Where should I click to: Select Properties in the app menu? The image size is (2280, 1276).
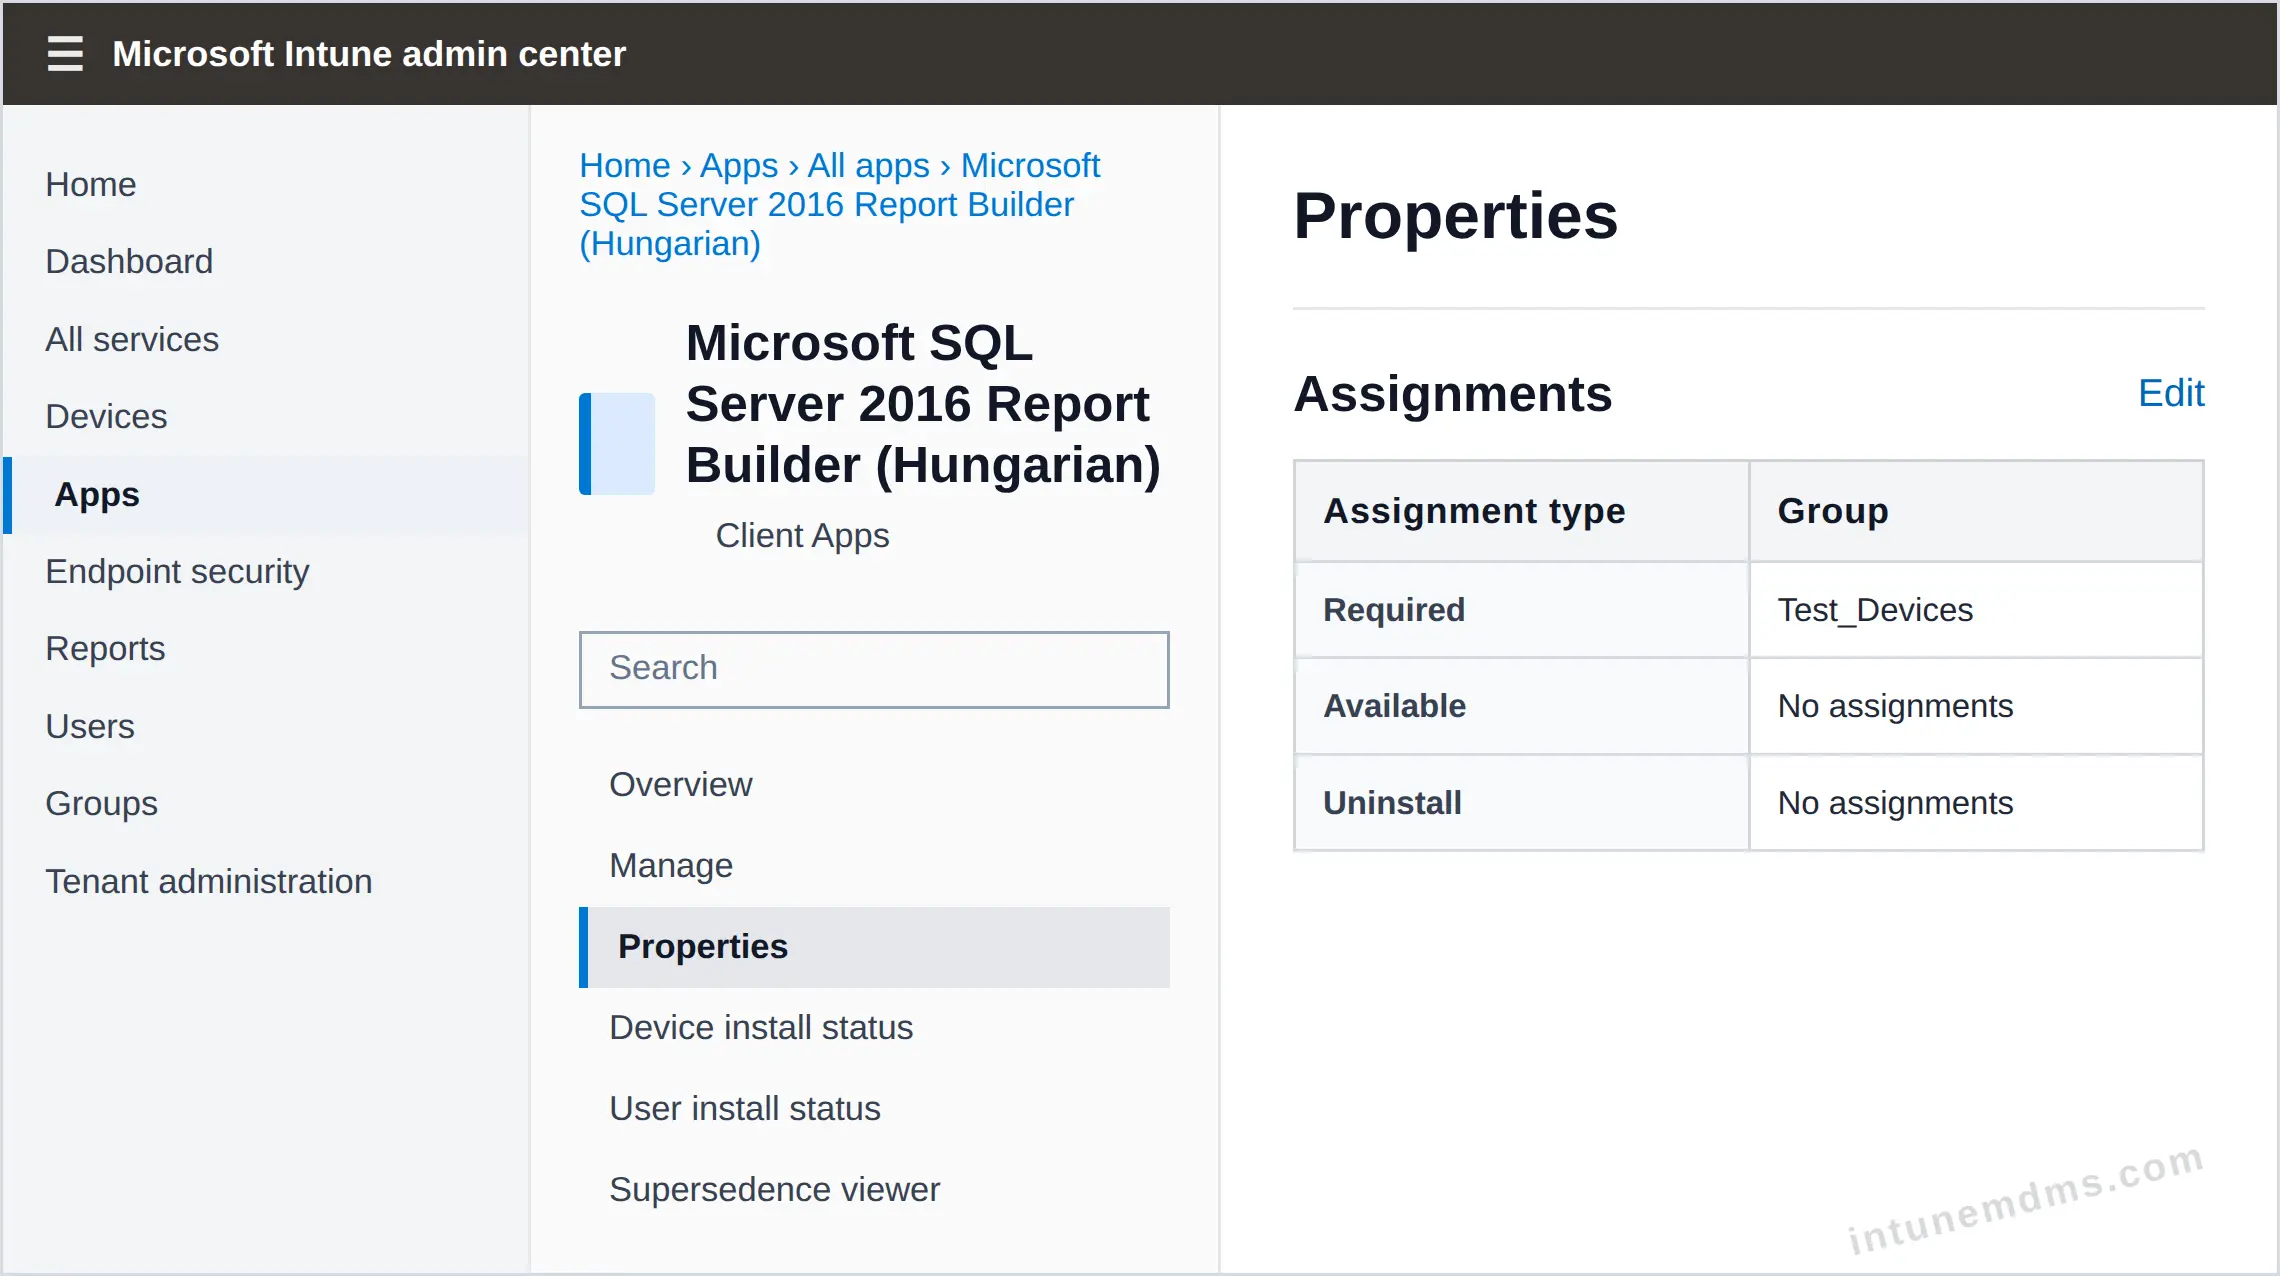tap(874, 947)
